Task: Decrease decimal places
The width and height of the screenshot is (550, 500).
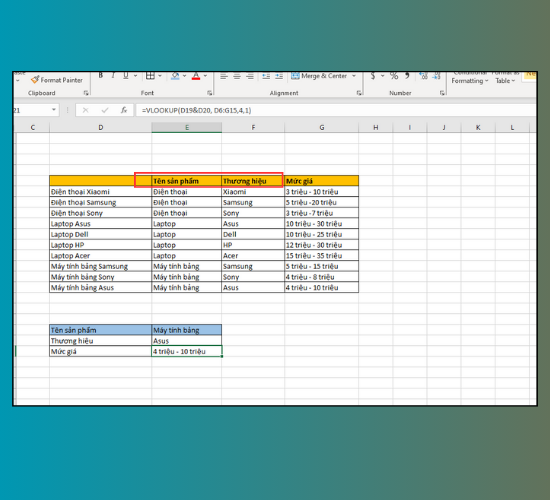Action: tap(436, 76)
